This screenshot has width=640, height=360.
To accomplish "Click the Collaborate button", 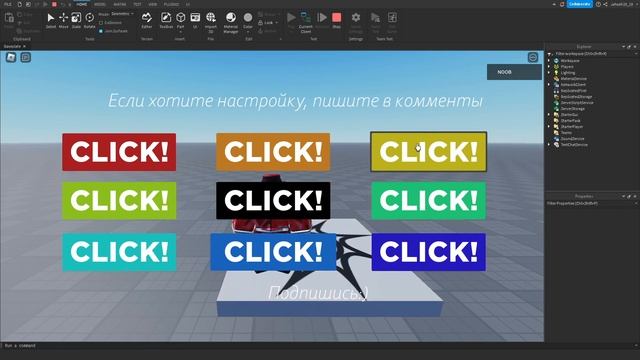I will (x=580, y=4).
